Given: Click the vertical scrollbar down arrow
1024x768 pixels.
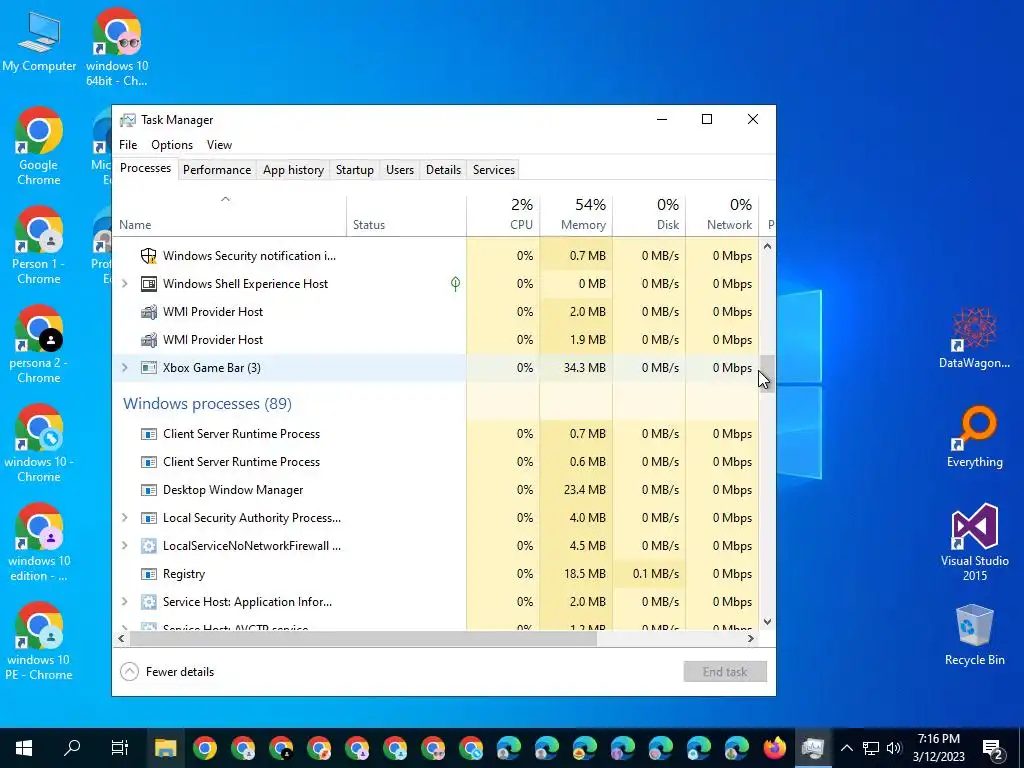Looking at the screenshot, I should tap(767, 622).
